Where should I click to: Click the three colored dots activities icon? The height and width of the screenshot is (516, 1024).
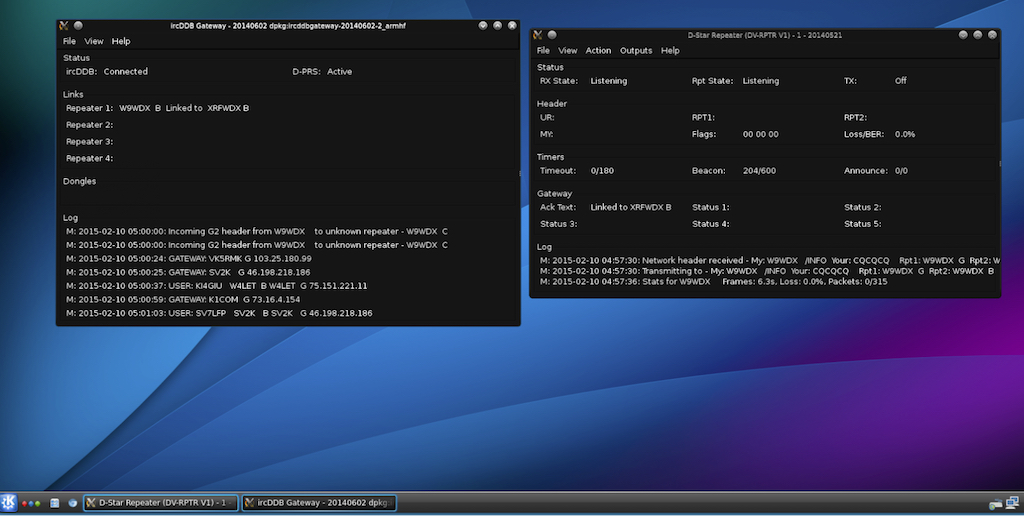point(31,503)
